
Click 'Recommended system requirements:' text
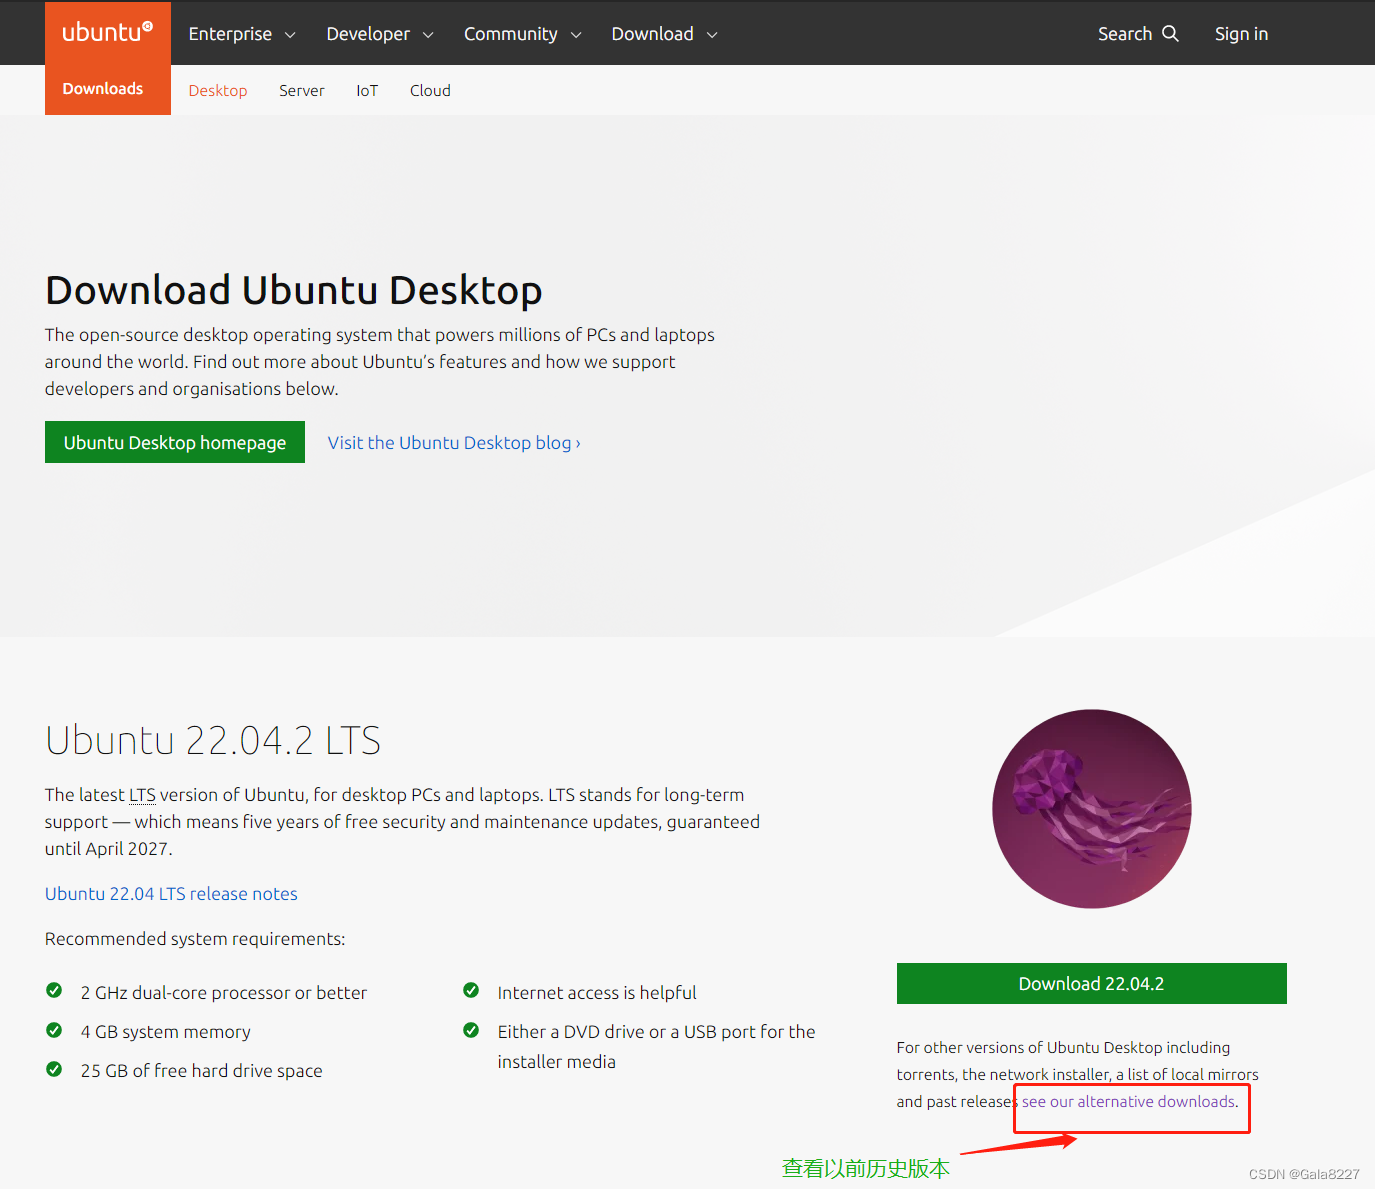[x=195, y=938]
